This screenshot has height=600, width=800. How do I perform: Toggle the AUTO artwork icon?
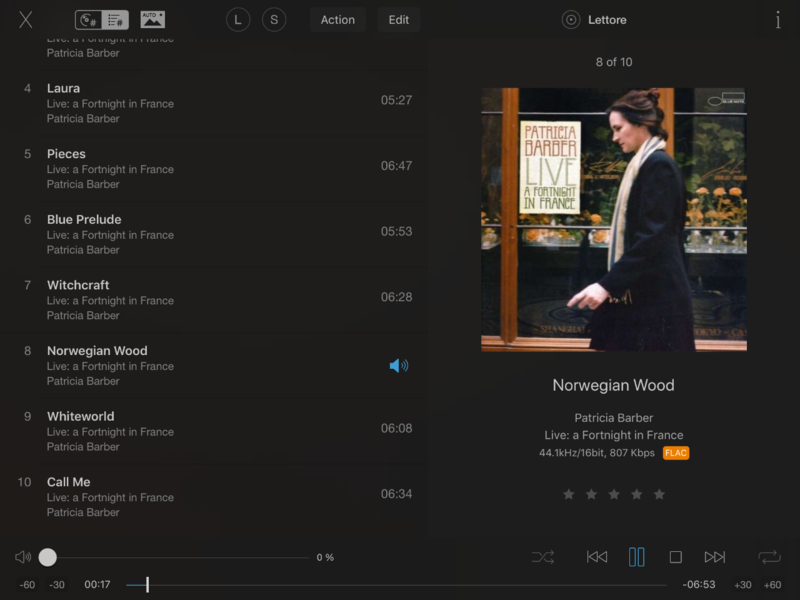(152, 19)
